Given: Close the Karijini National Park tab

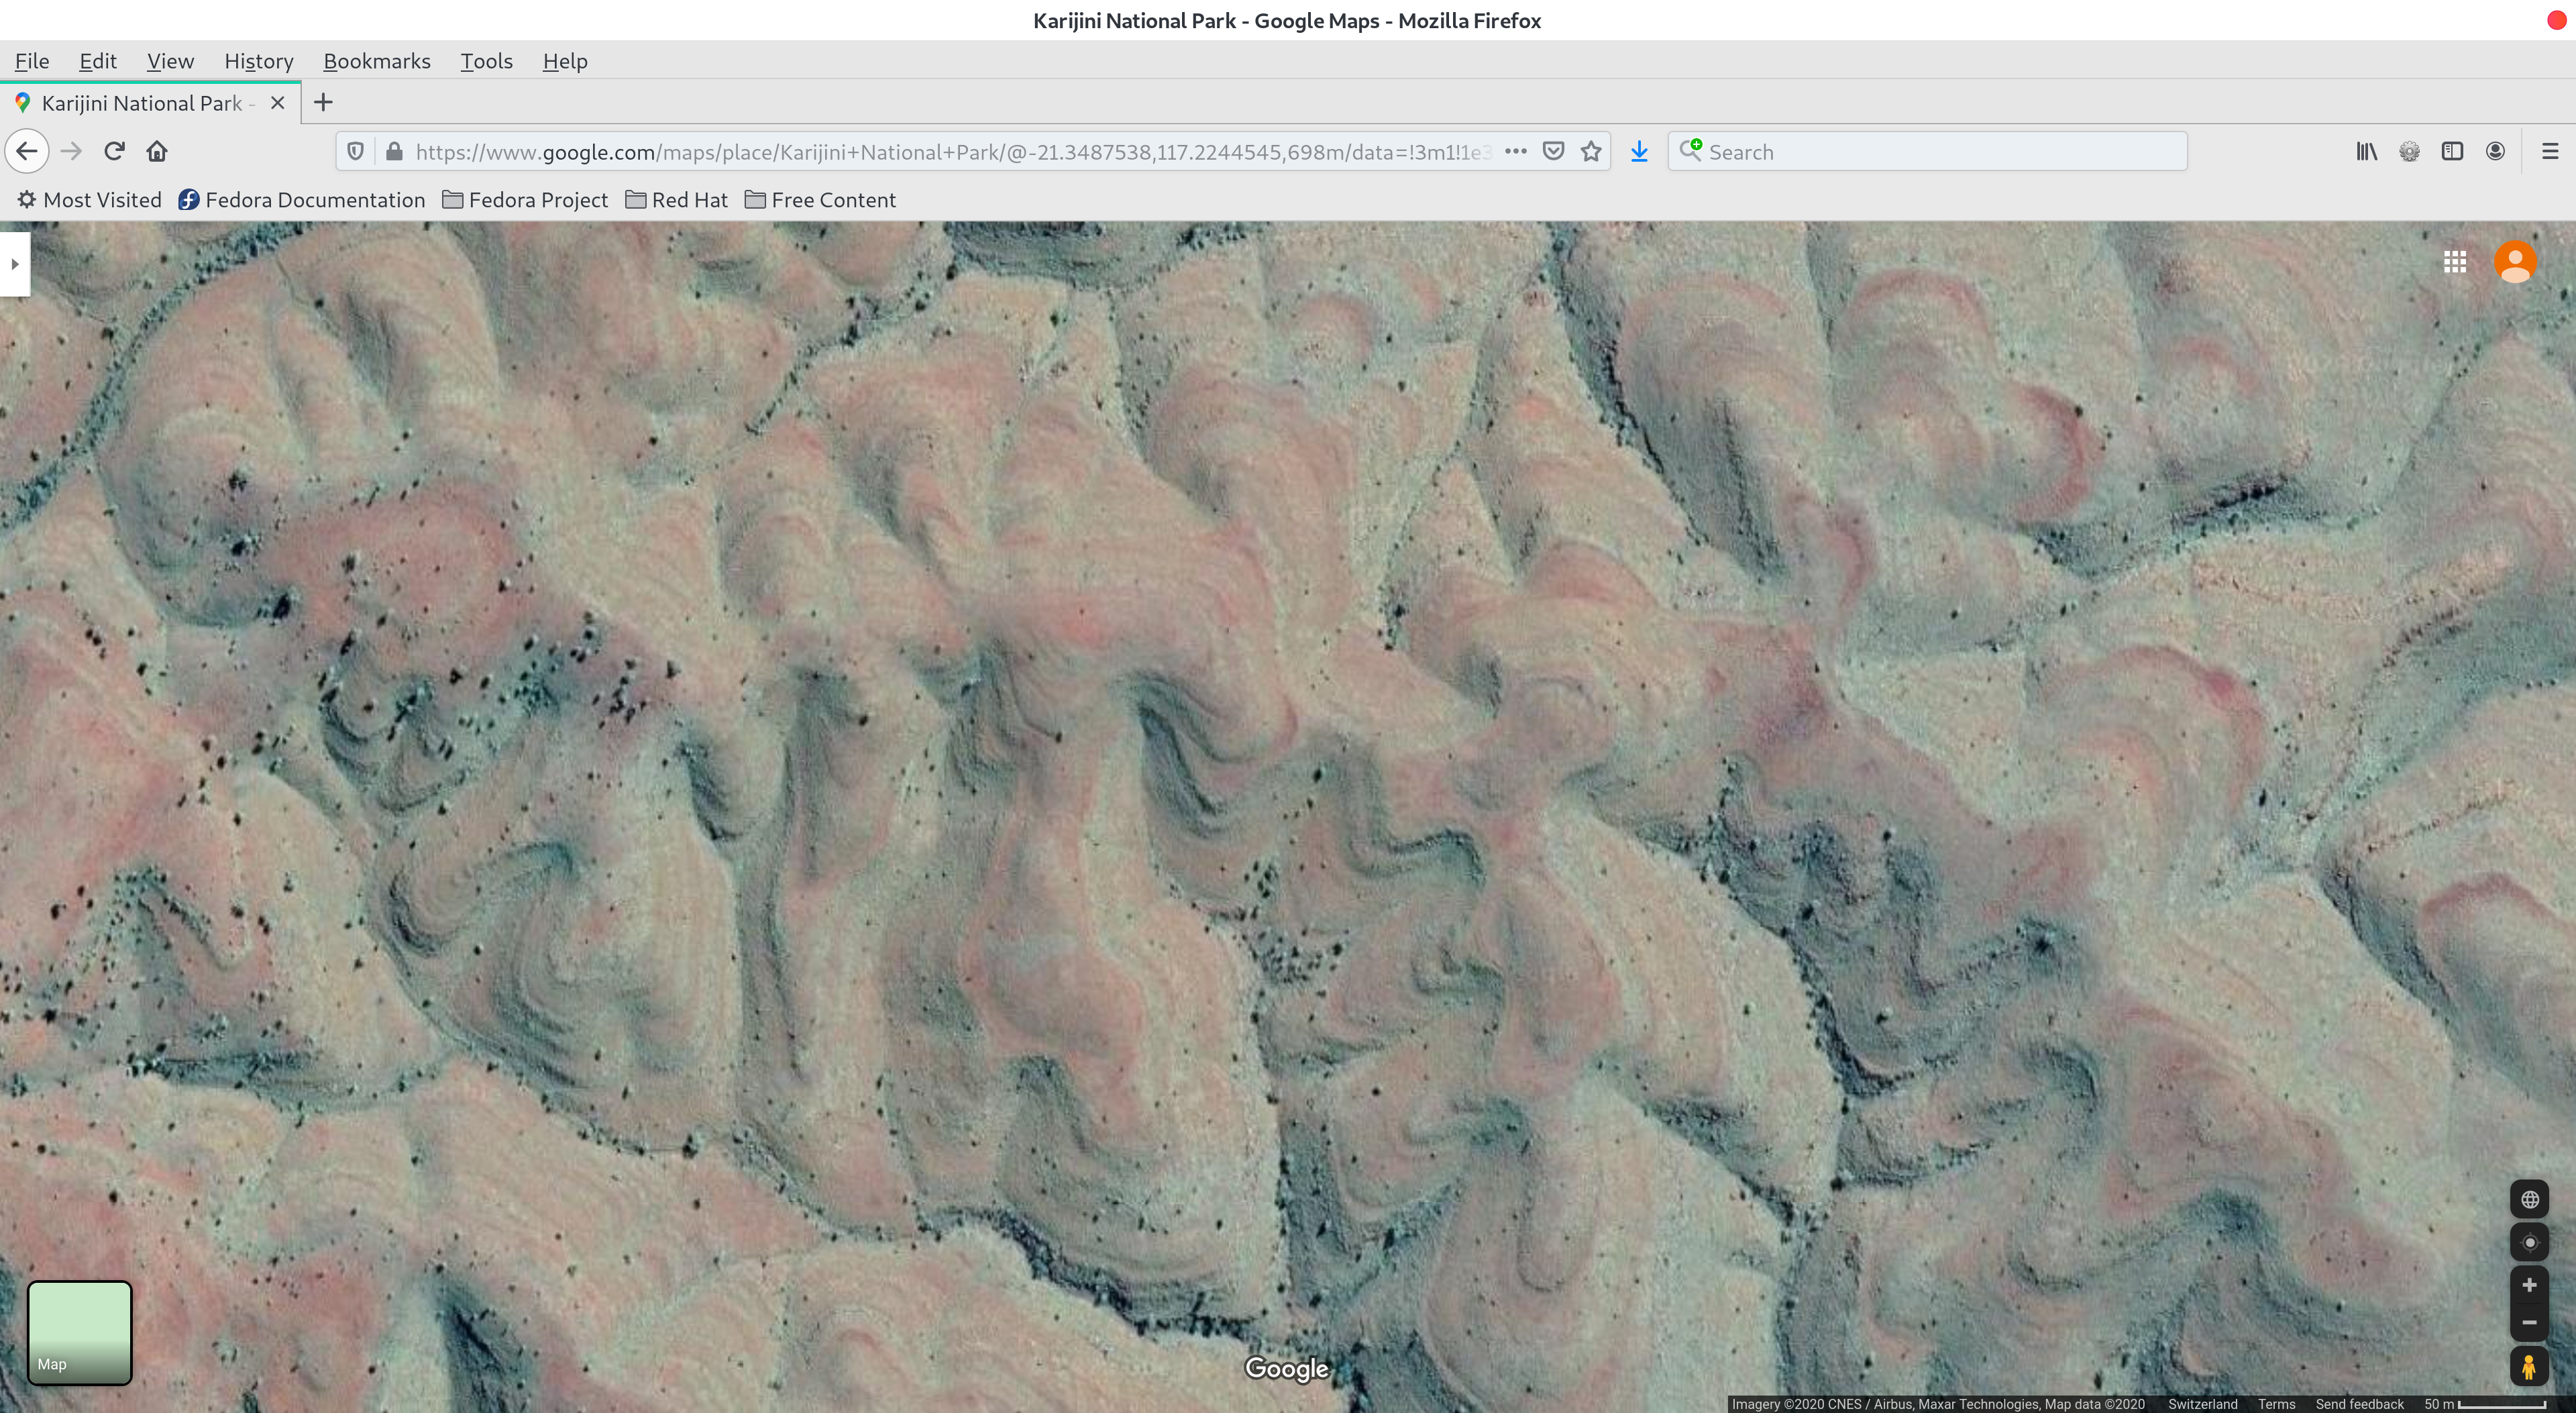Looking at the screenshot, I should click(x=278, y=103).
